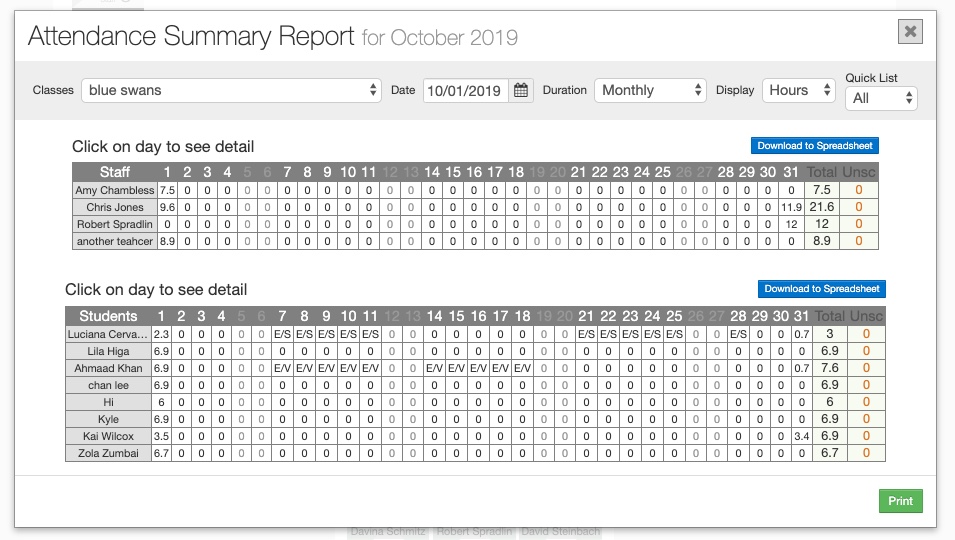The width and height of the screenshot is (955, 540).
Task: Change the Display dropdown from Hours
Action: pos(798,90)
